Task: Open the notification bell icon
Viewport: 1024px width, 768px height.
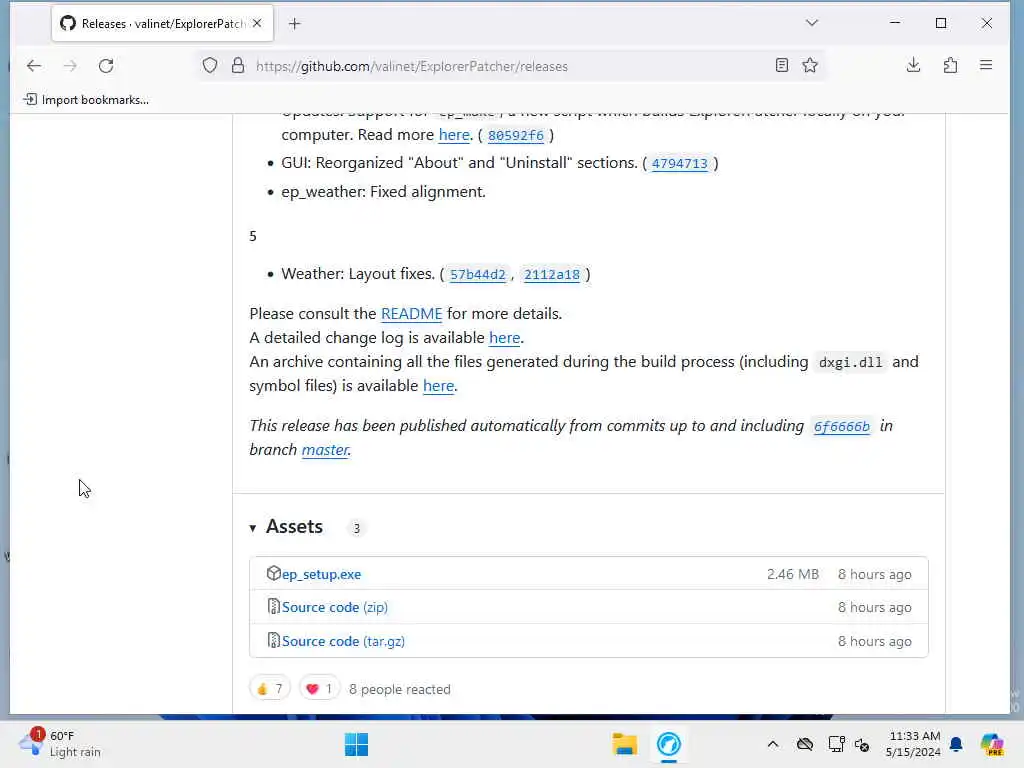Action: [956, 744]
